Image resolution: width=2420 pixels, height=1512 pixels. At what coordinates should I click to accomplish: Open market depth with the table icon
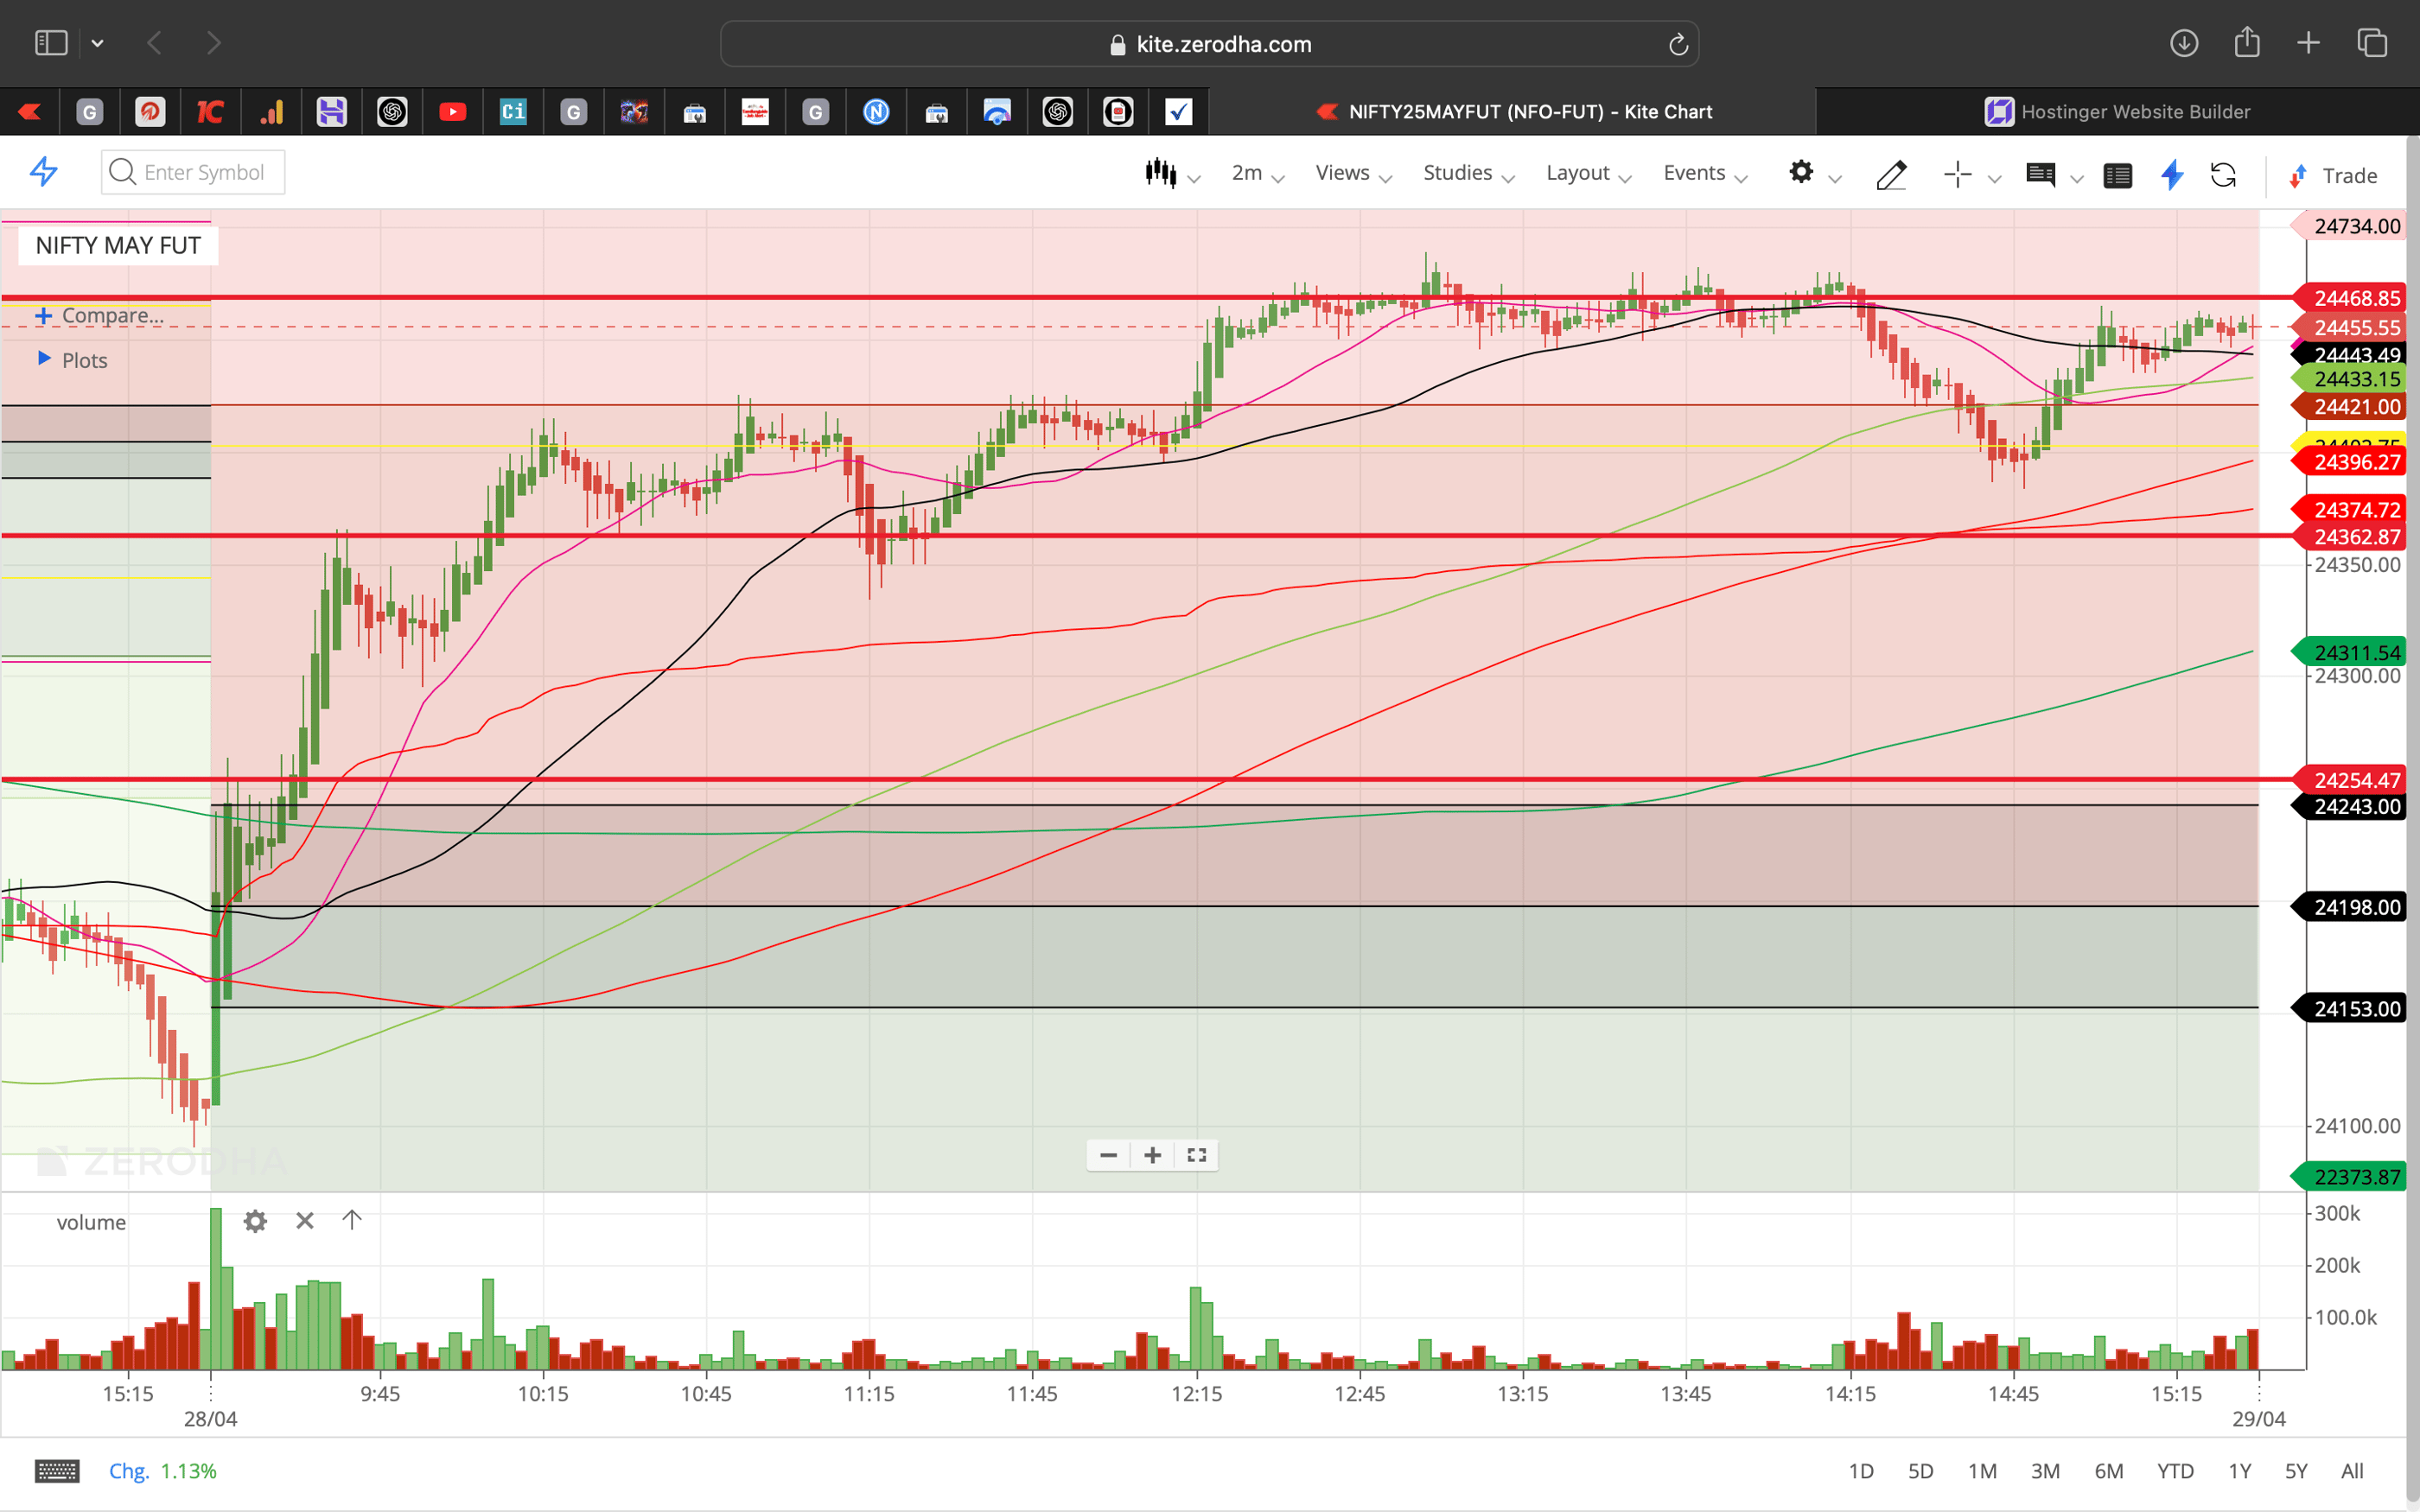click(x=2118, y=175)
